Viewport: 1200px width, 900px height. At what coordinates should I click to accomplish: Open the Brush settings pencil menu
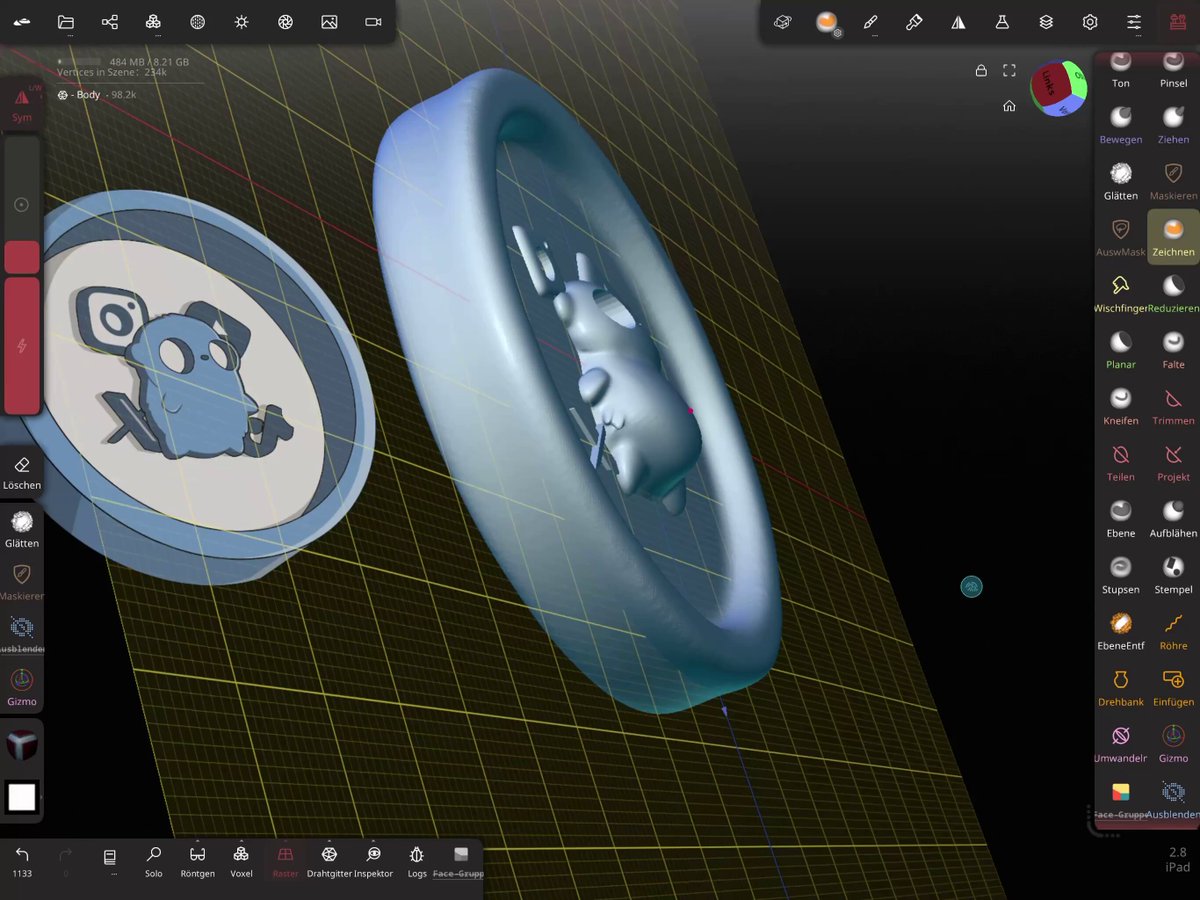[870, 22]
